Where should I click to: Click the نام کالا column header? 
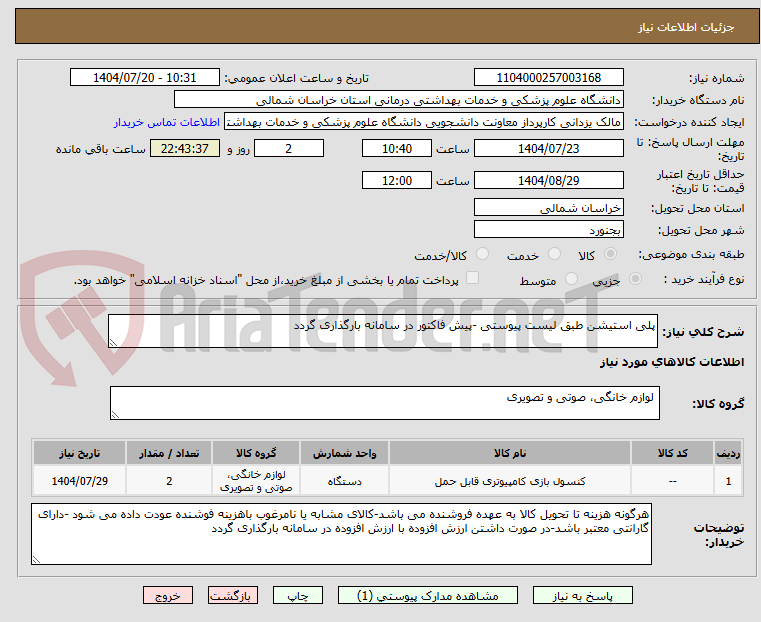point(510,453)
